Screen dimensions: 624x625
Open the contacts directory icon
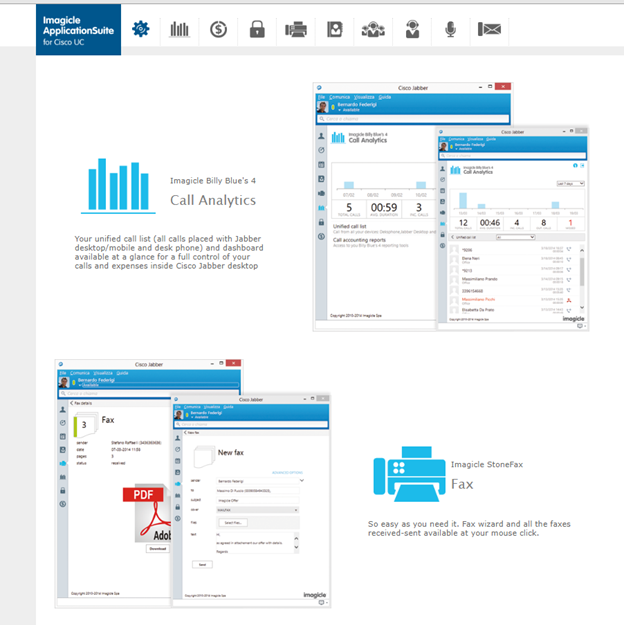(x=335, y=29)
